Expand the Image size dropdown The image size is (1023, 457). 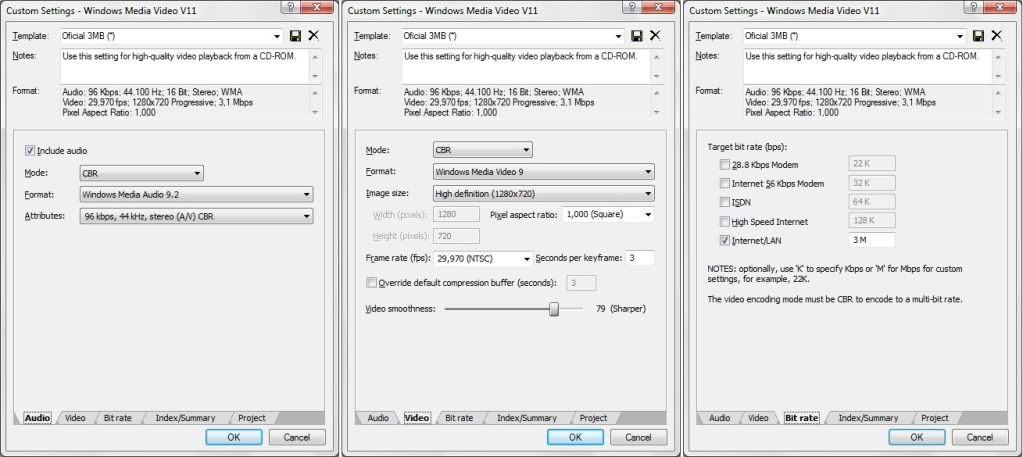point(543,193)
